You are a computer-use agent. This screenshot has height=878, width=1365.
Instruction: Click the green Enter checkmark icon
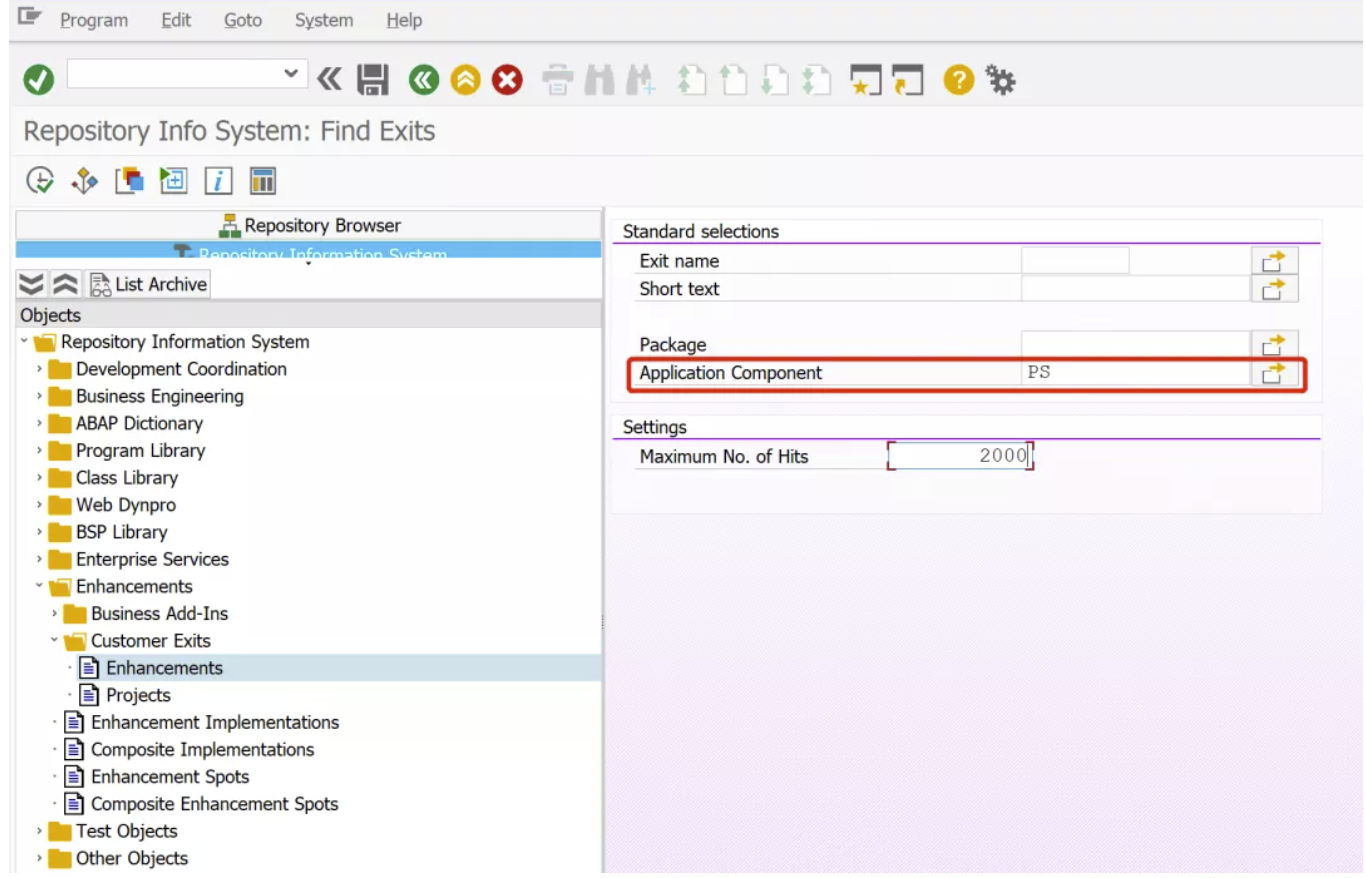pyautogui.click(x=39, y=80)
